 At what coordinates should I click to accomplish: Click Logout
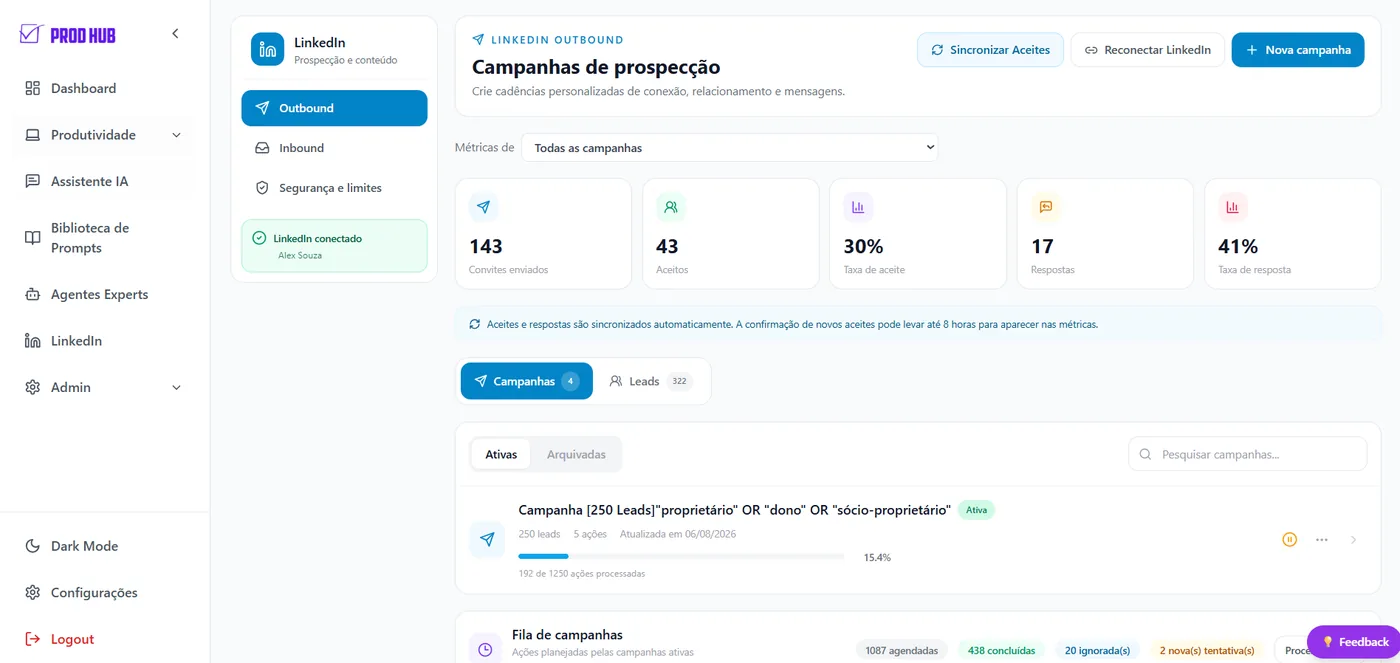tap(72, 639)
